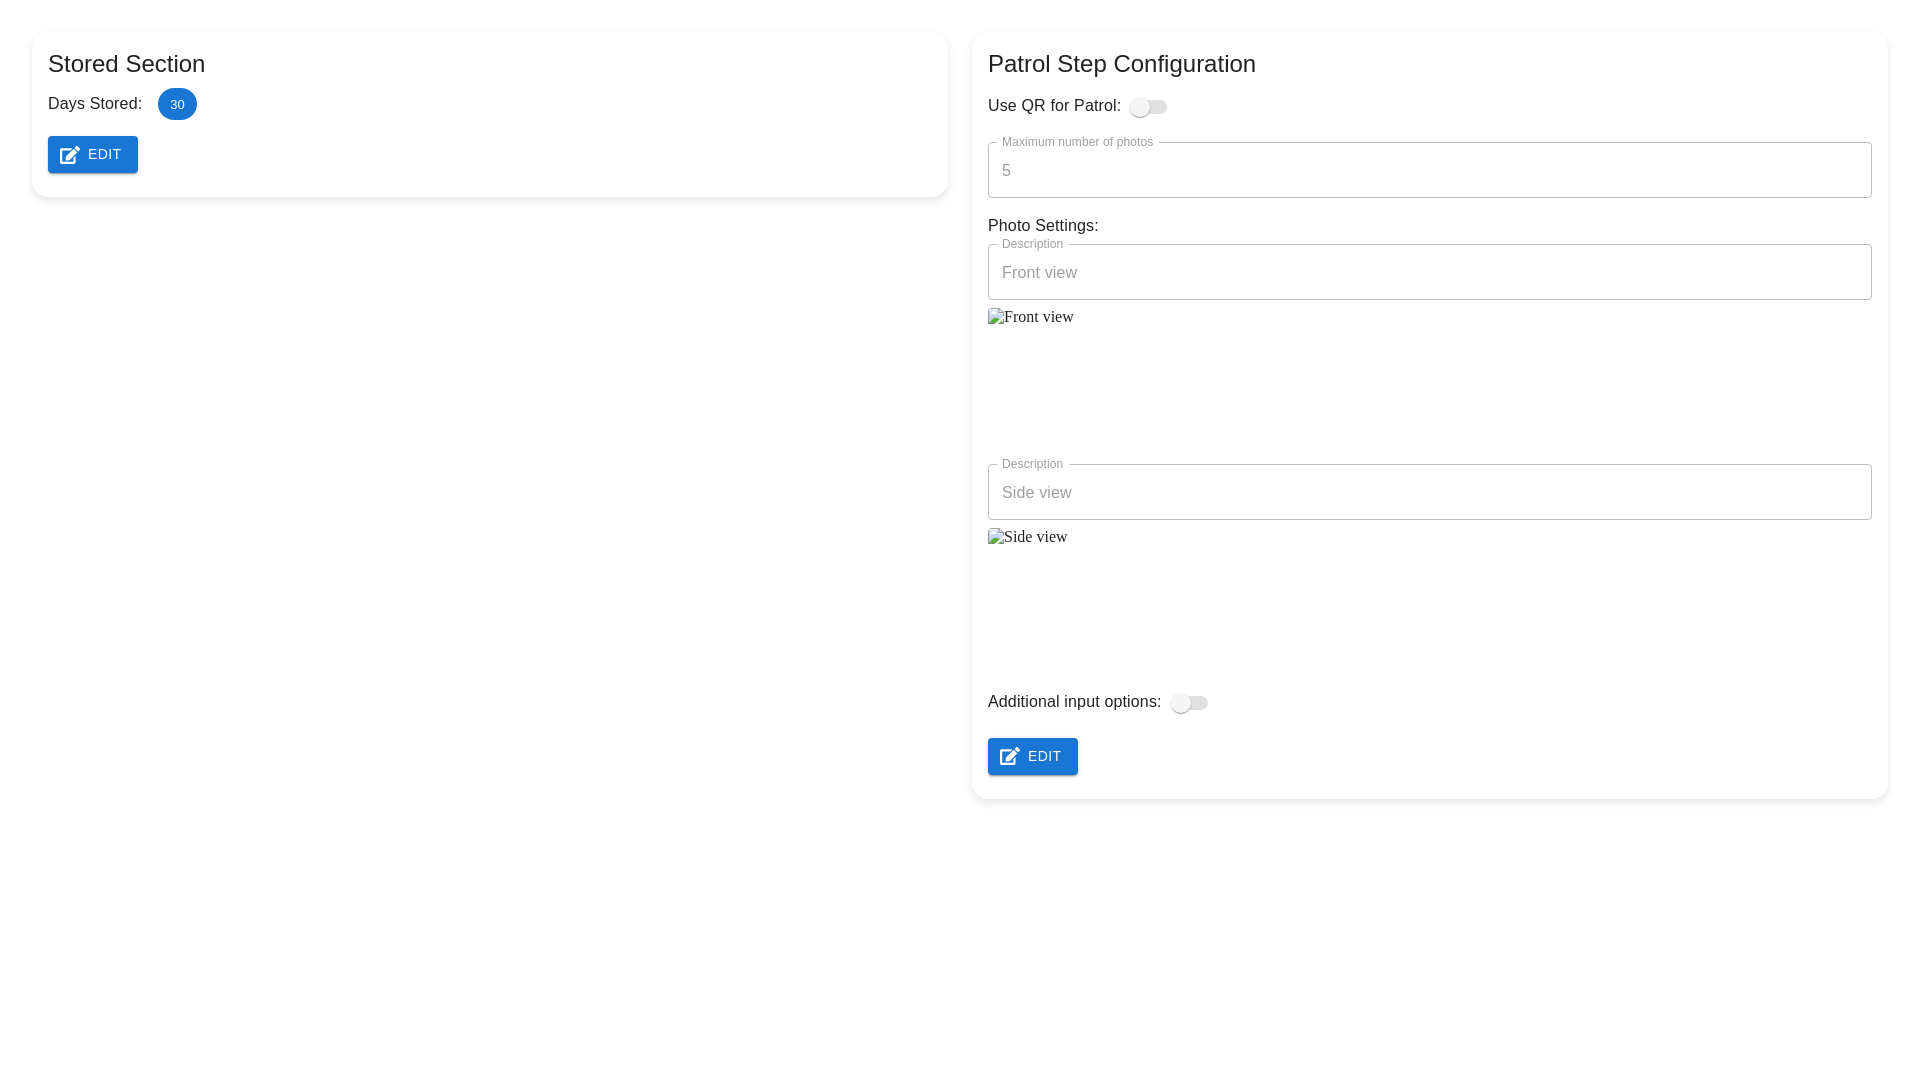Image resolution: width=1920 pixels, height=1080 pixels.
Task: Enable the Use QR for Patrol switch
Action: click(x=1149, y=106)
